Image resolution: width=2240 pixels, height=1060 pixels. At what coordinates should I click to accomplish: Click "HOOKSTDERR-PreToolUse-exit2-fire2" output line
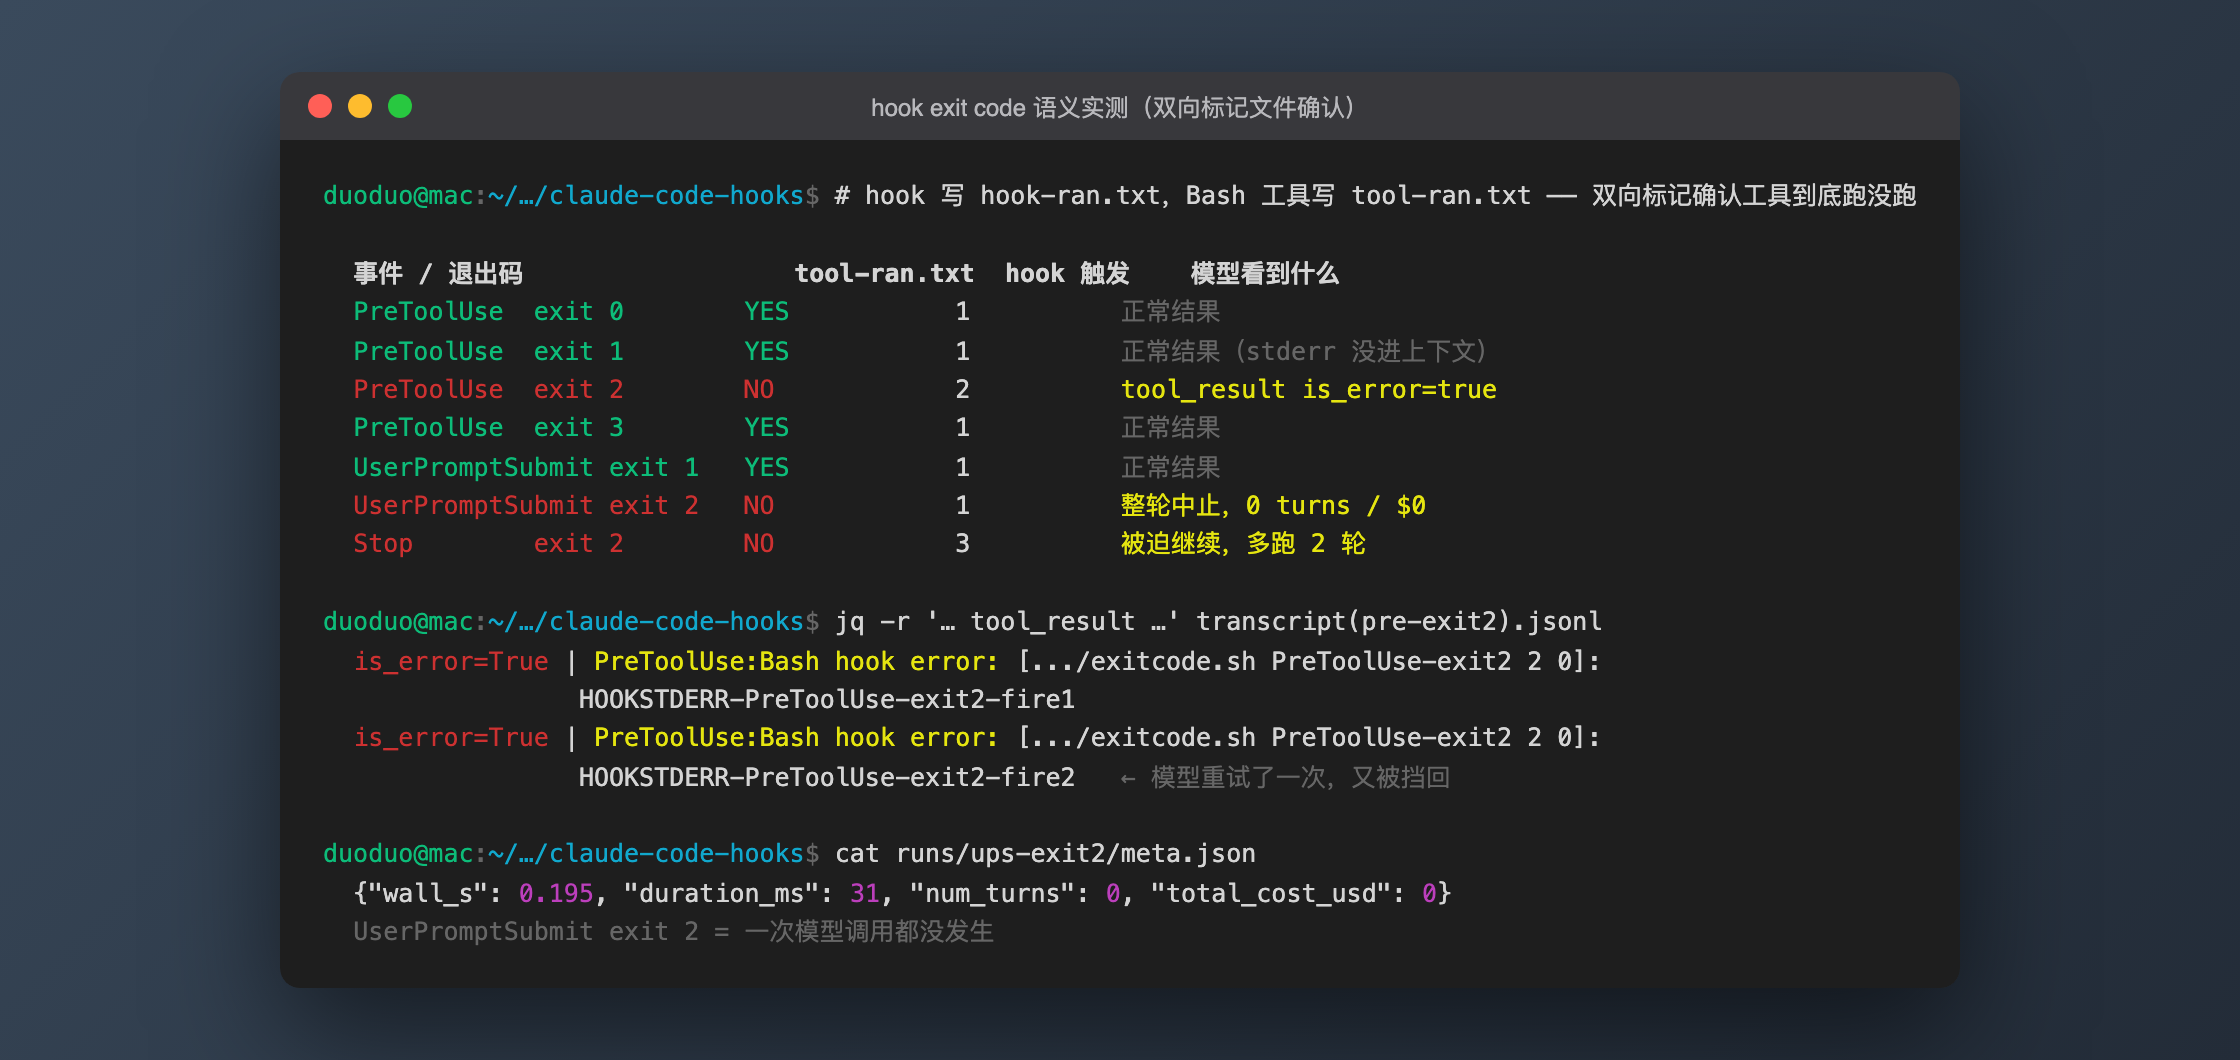click(826, 777)
